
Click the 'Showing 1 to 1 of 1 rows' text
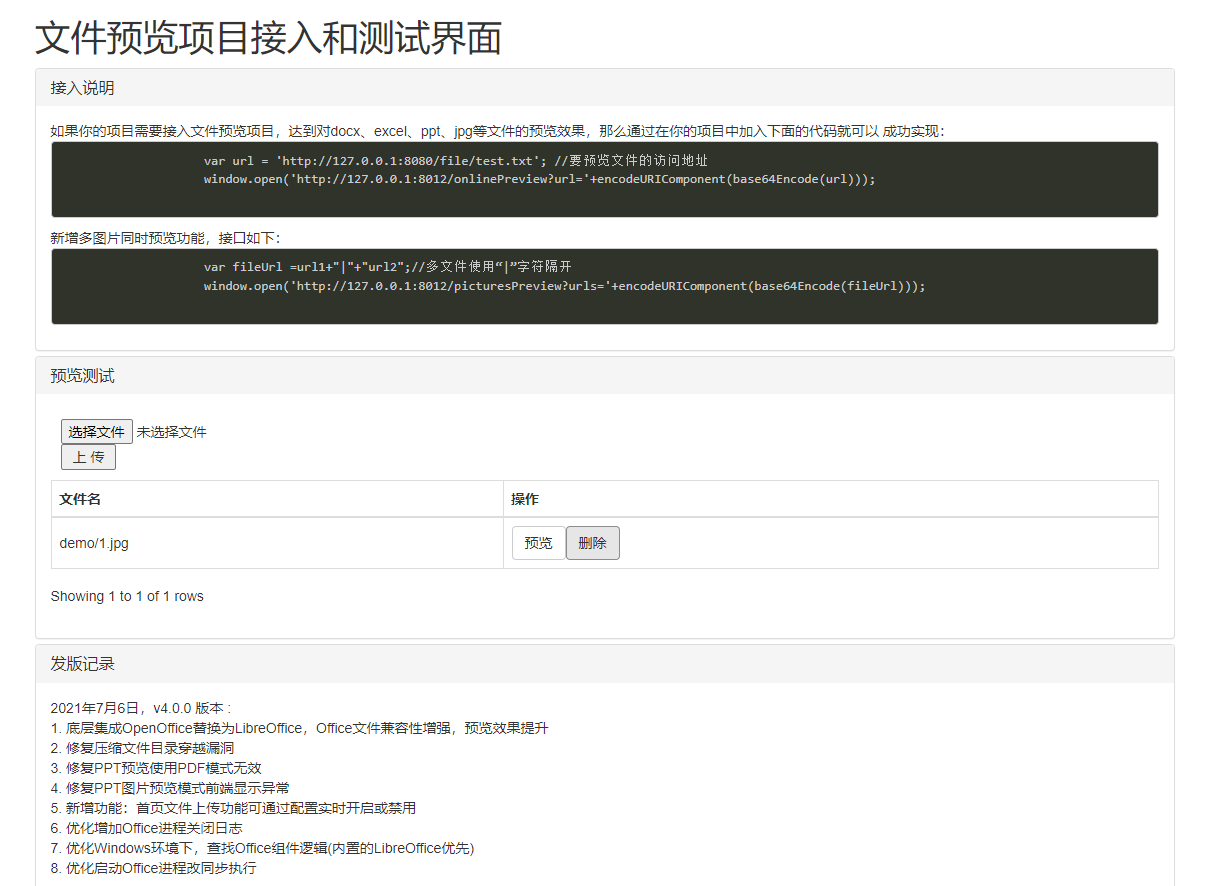[127, 596]
